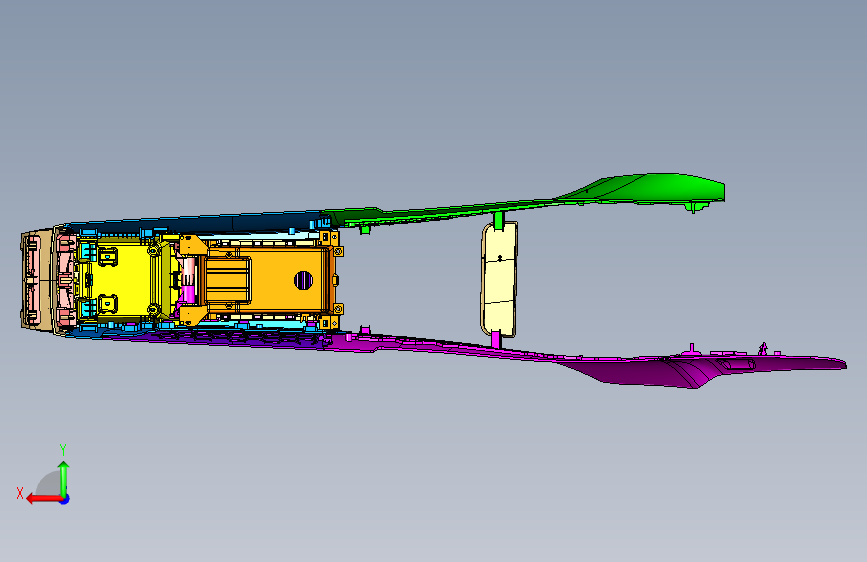Click the red X axis arrow of triad
The image size is (867, 562).
click(x=43, y=499)
